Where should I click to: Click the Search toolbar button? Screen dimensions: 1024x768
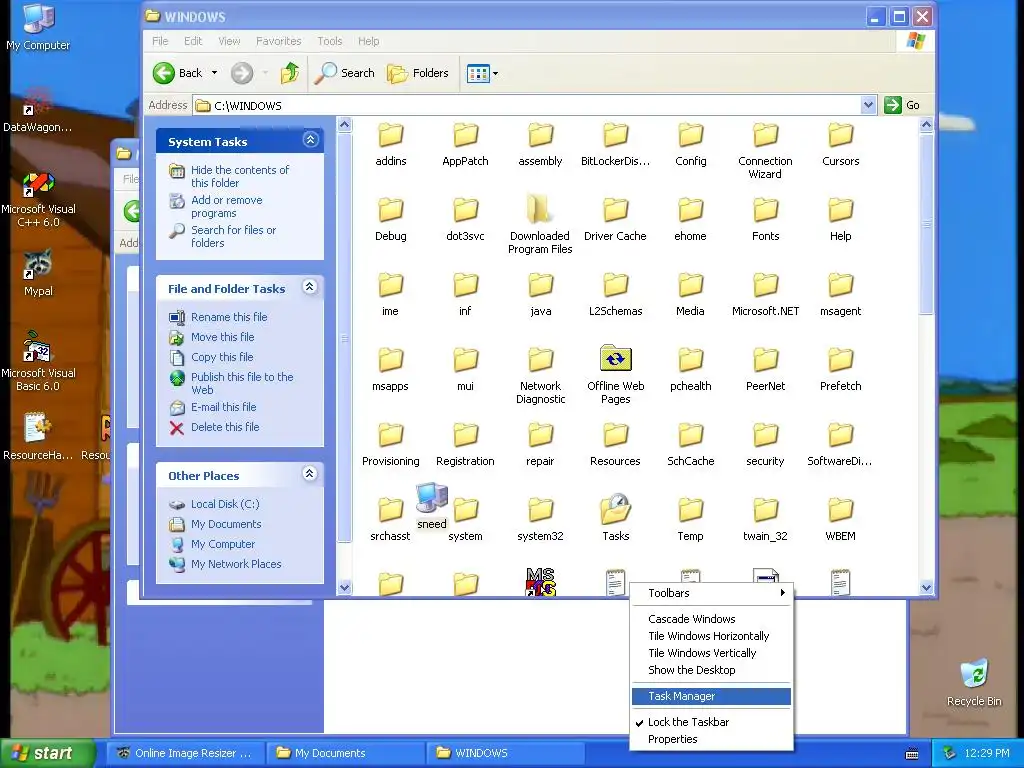pyautogui.click(x=345, y=73)
